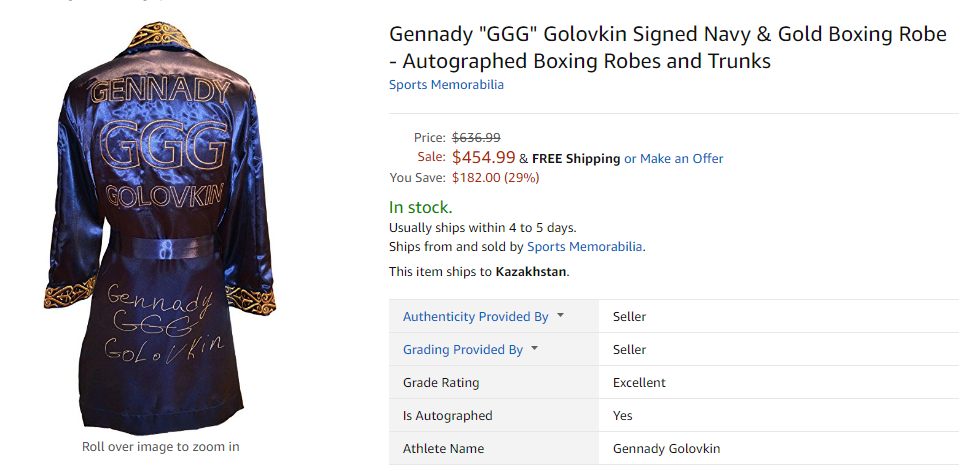Click the green In stock status
Image resolution: width=977 pixels, height=470 pixels.
point(420,207)
